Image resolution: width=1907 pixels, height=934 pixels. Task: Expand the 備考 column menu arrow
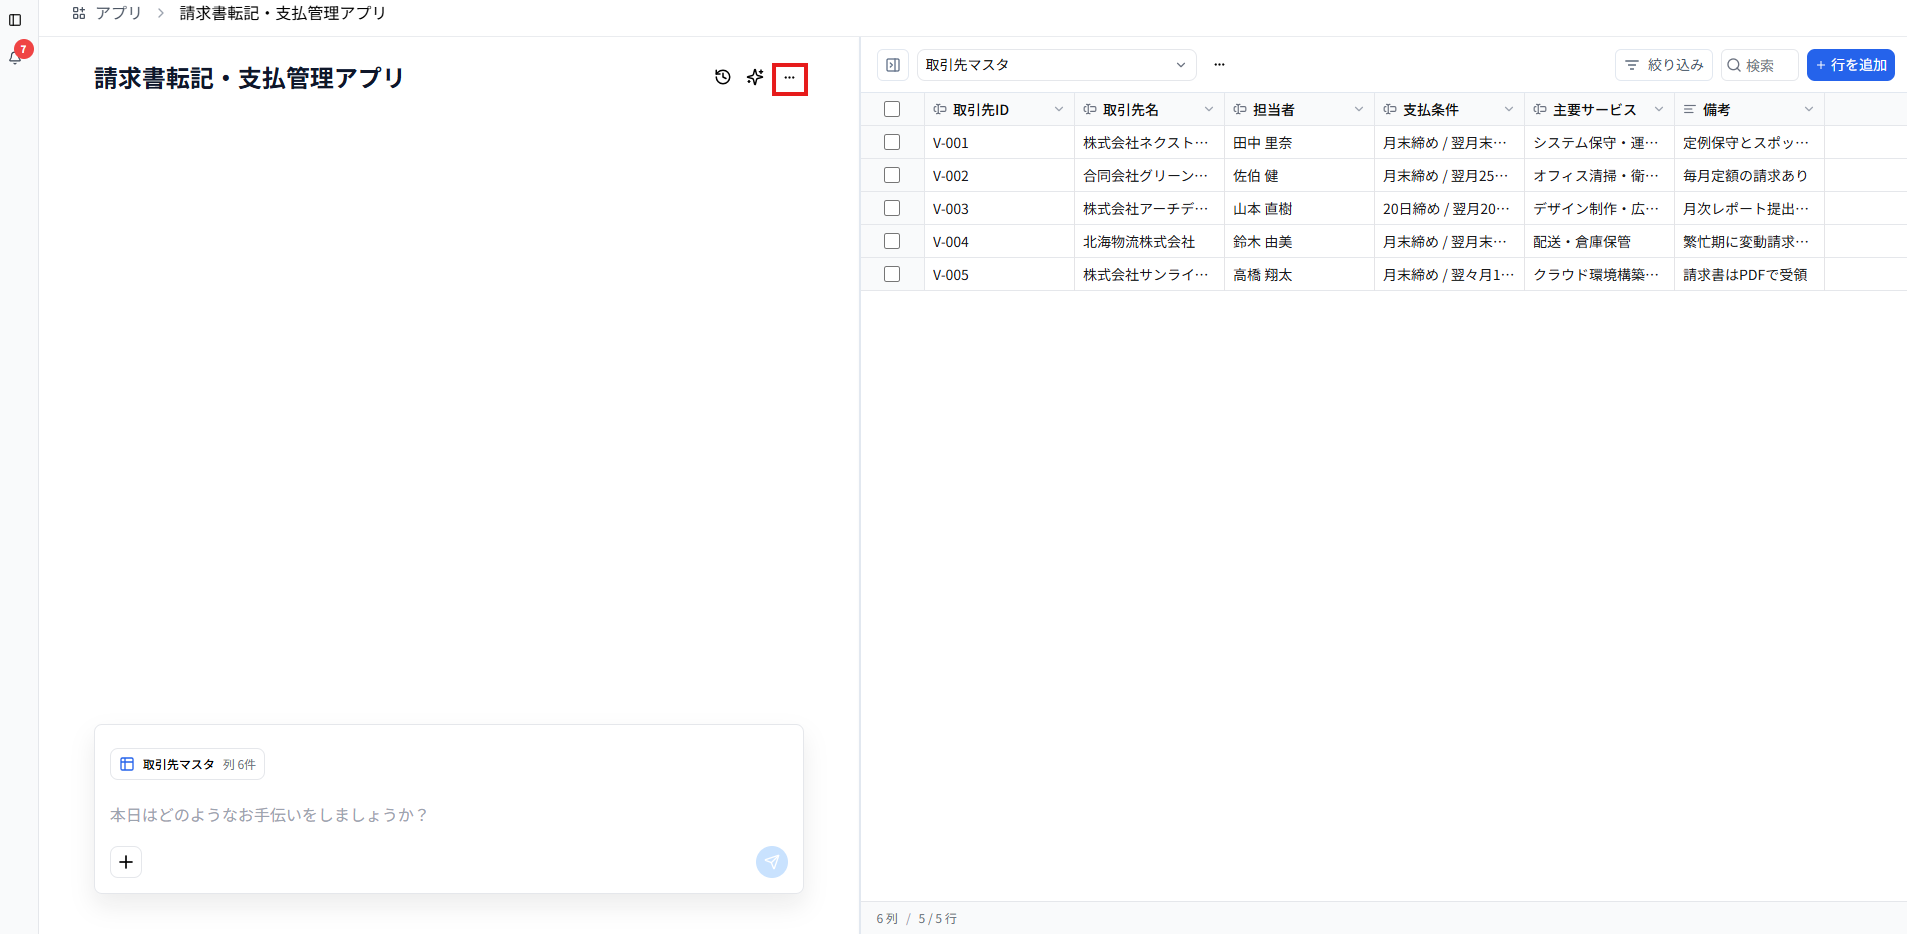pos(1809,110)
